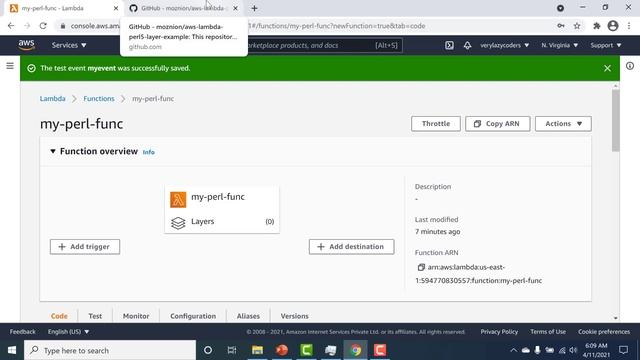The image size is (640, 360).
Task: Toggle the left navigation hamburger menu
Action: coord(10,66)
